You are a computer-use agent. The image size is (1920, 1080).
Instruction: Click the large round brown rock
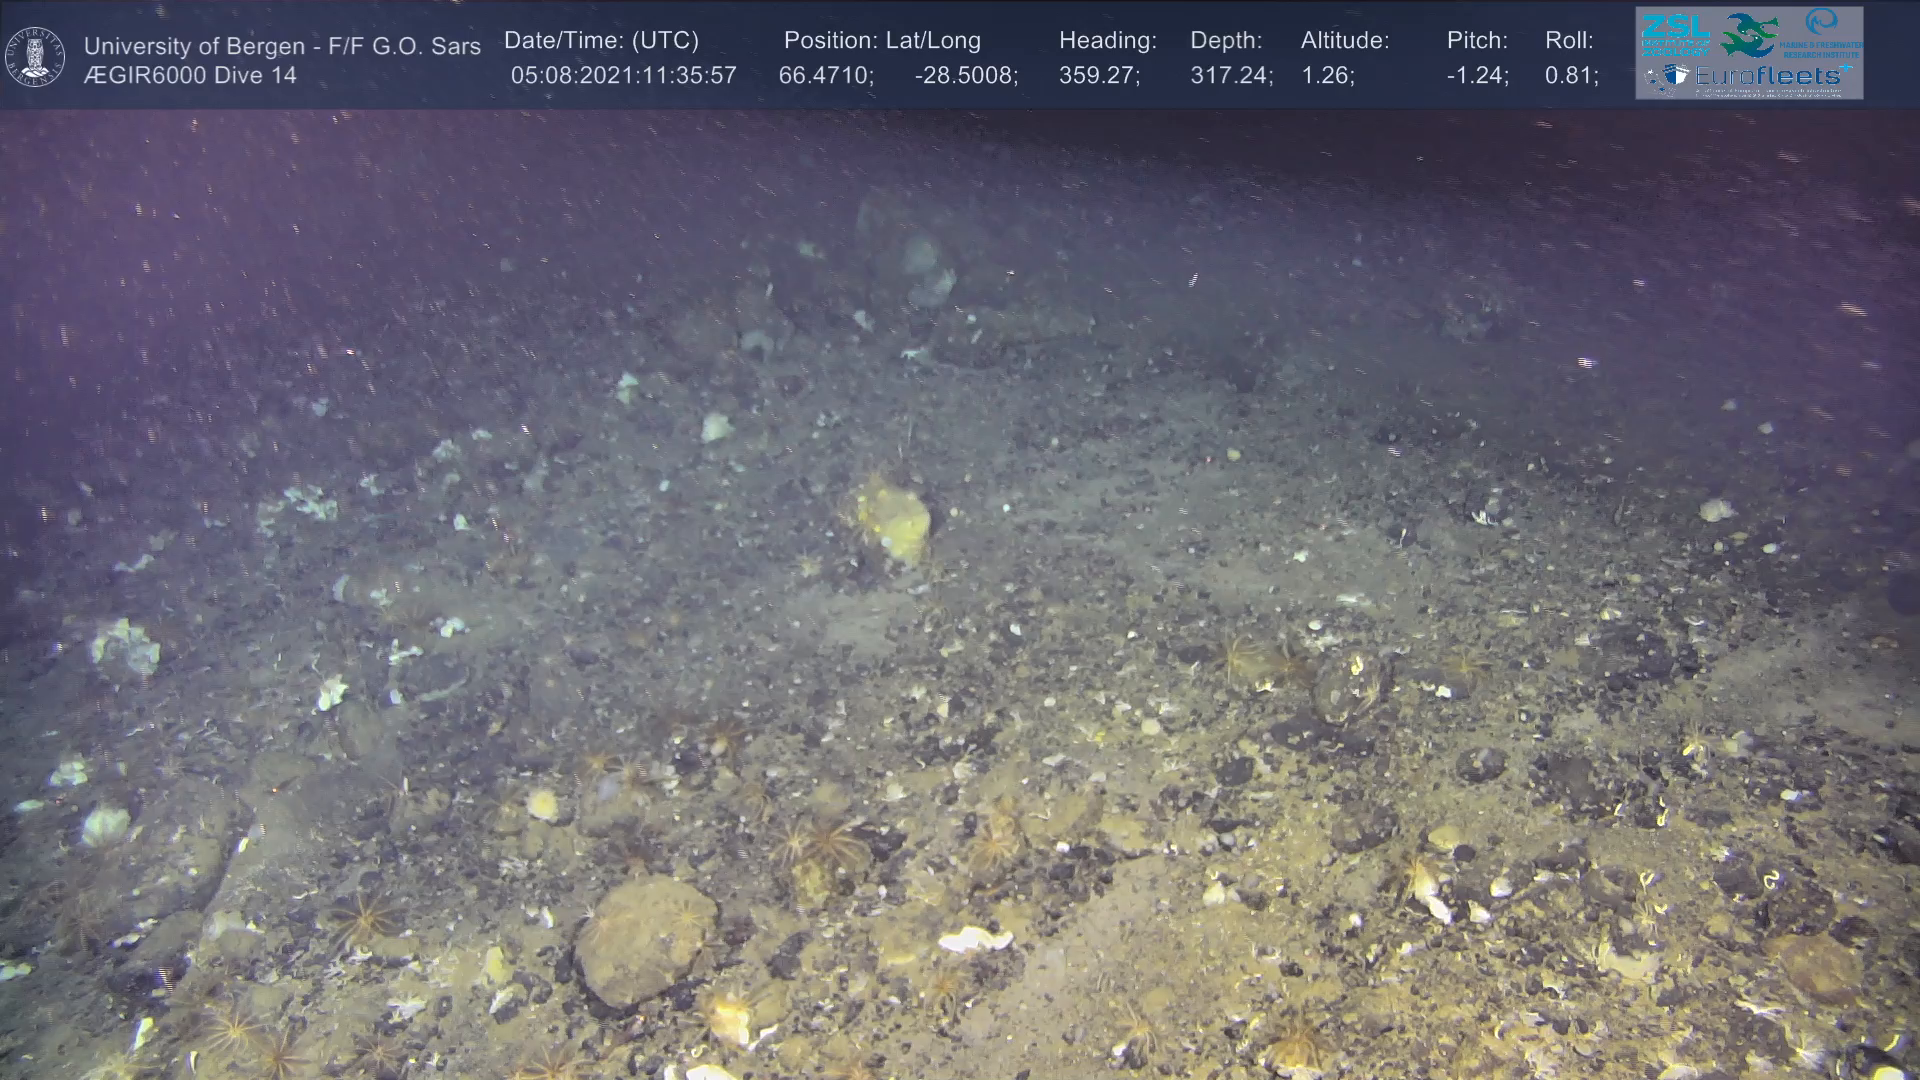point(644,938)
